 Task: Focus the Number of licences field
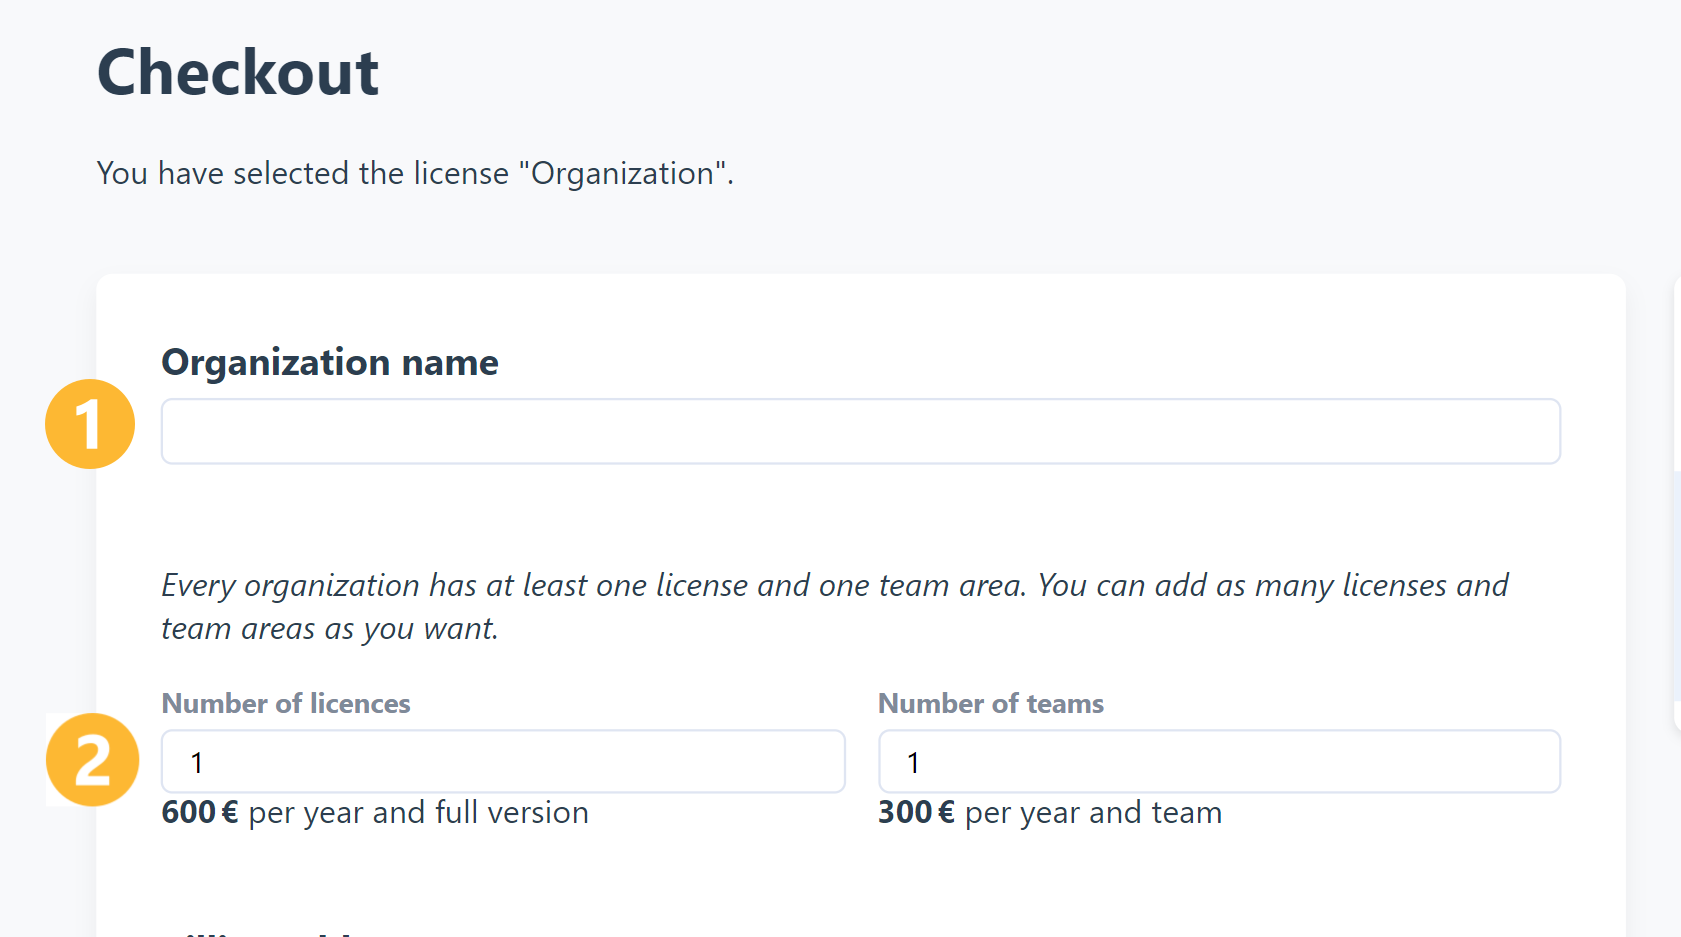click(x=503, y=761)
